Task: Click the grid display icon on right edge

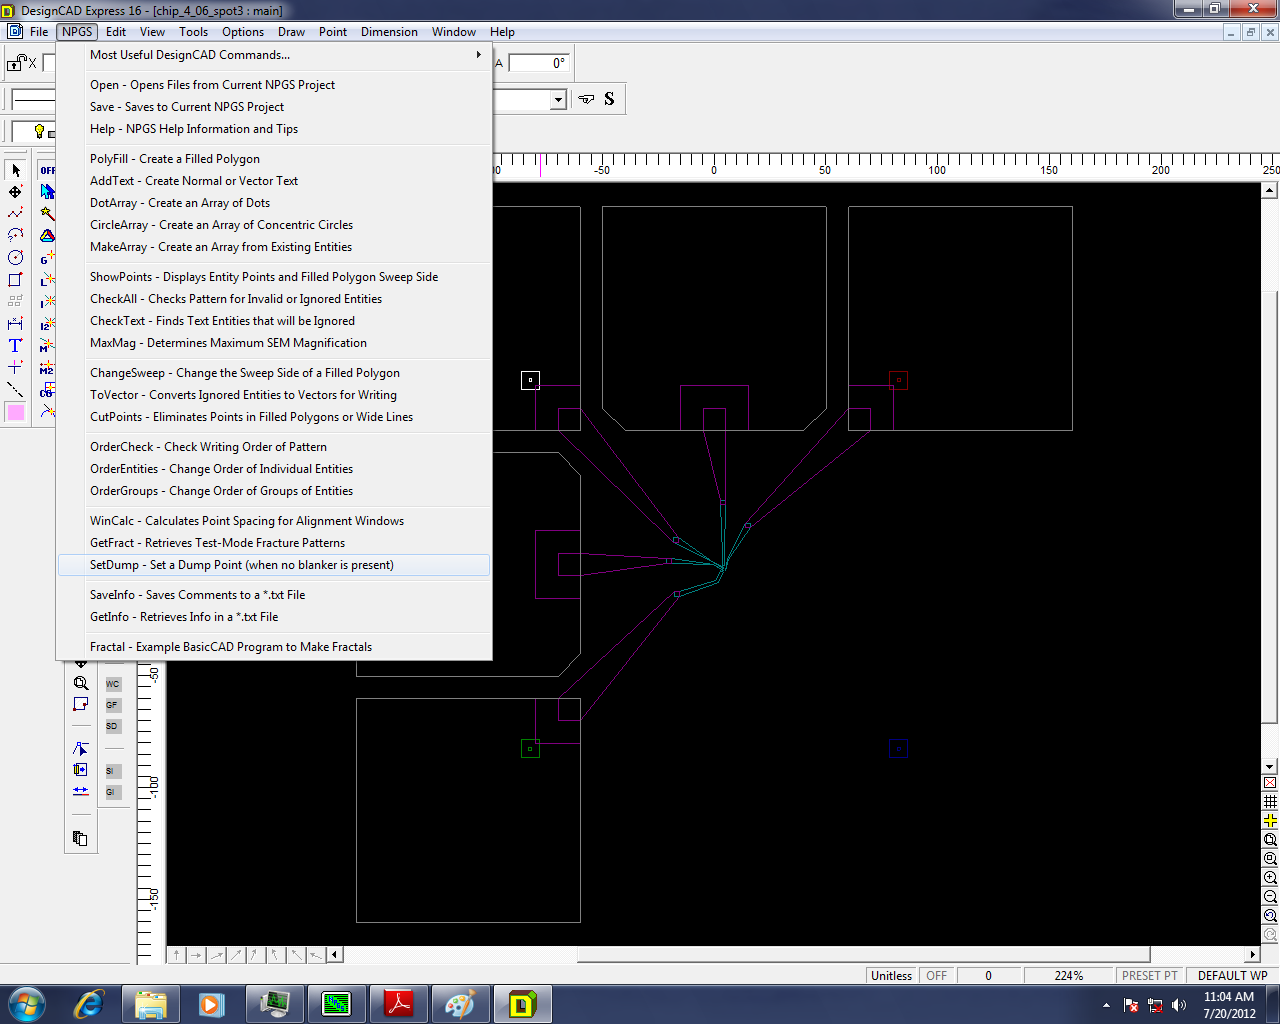Action: [x=1270, y=801]
